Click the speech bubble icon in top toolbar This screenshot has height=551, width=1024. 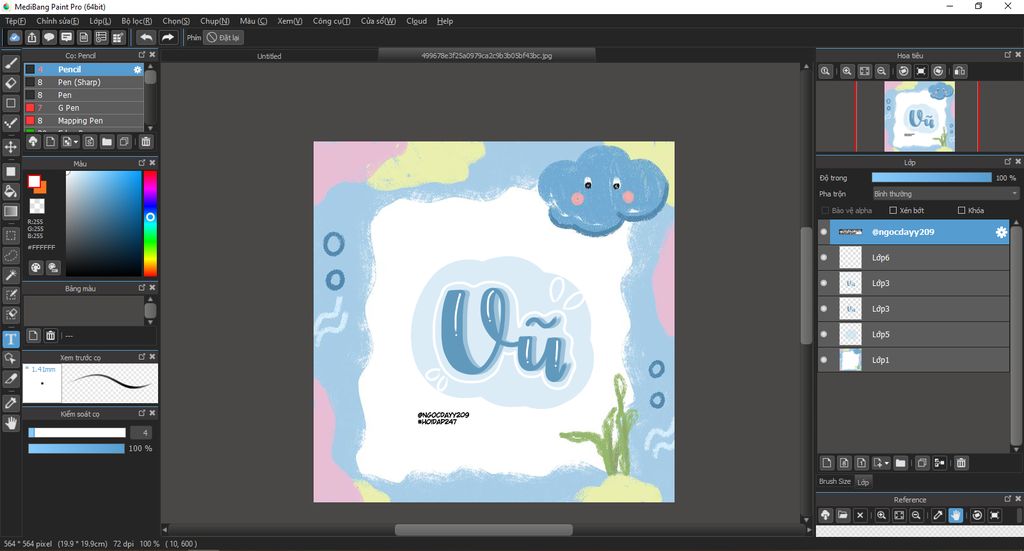click(x=49, y=37)
